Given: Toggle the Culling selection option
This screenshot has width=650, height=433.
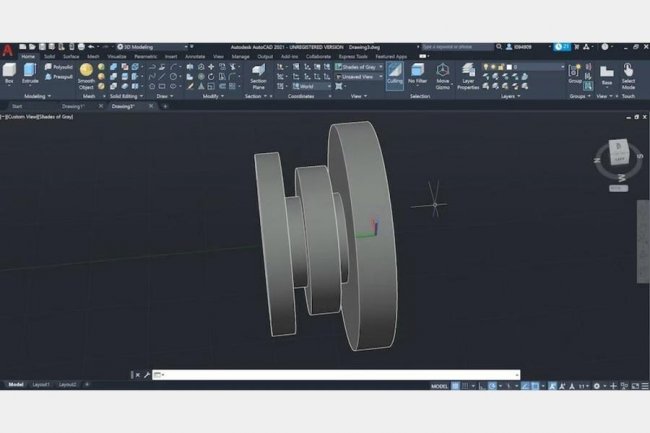Looking at the screenshot, I should [x=395, y=75].
